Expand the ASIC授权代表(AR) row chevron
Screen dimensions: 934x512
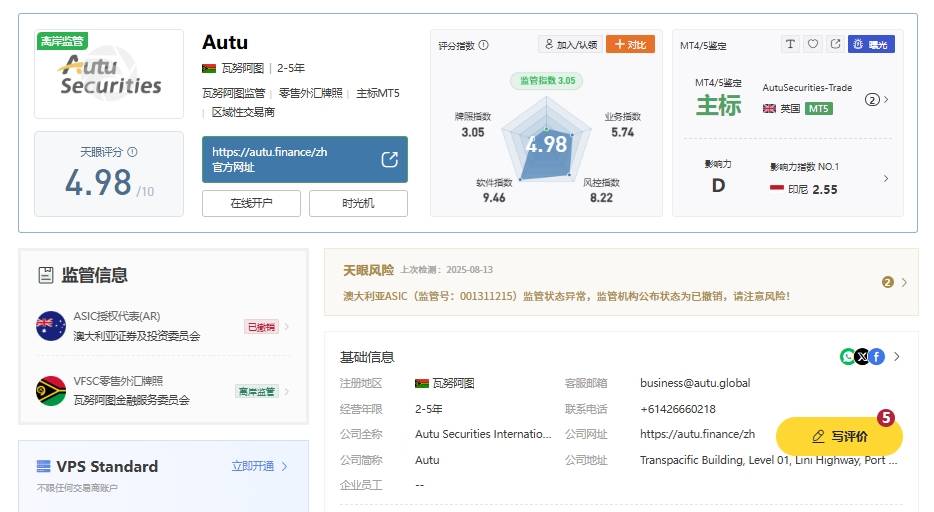287,326
